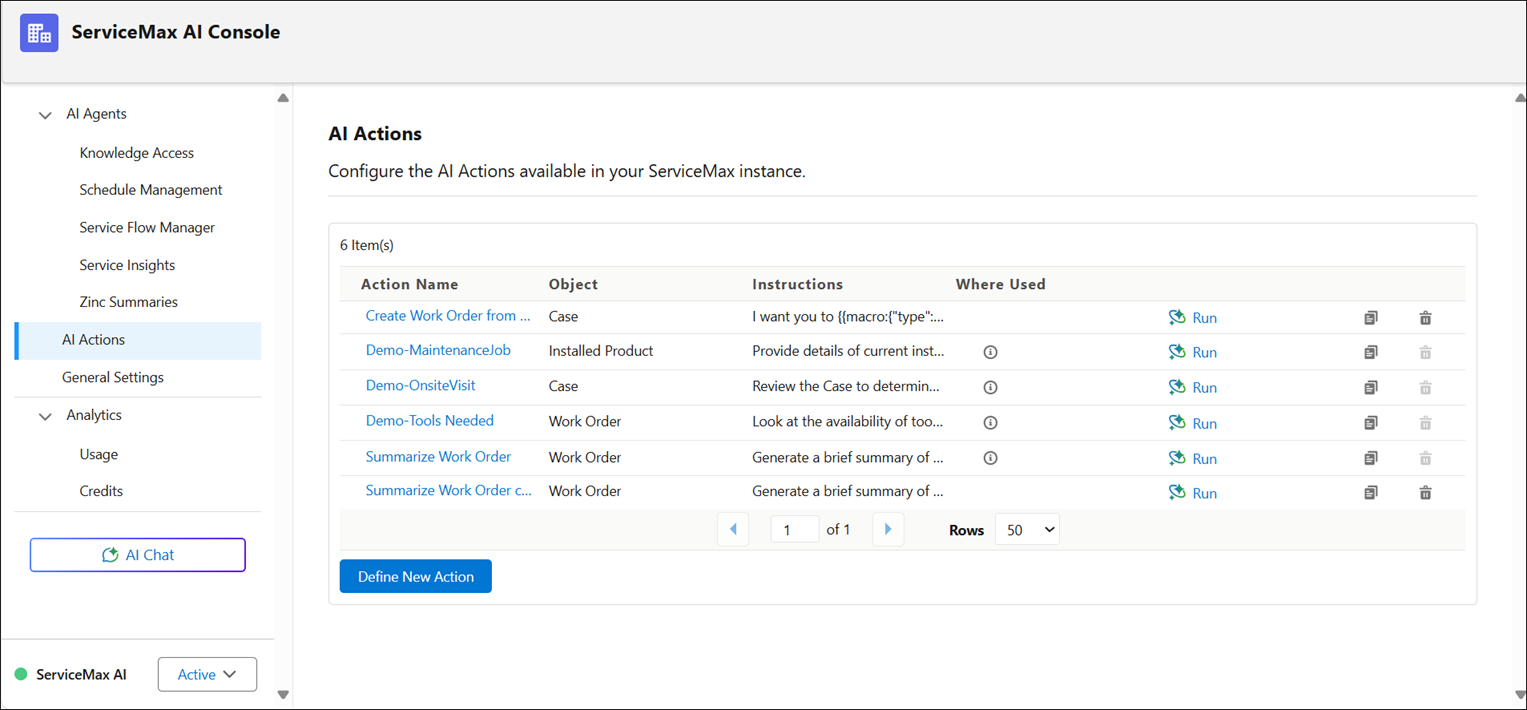Click "Provide details of current inst..." instructions cell

coord(847,351)
